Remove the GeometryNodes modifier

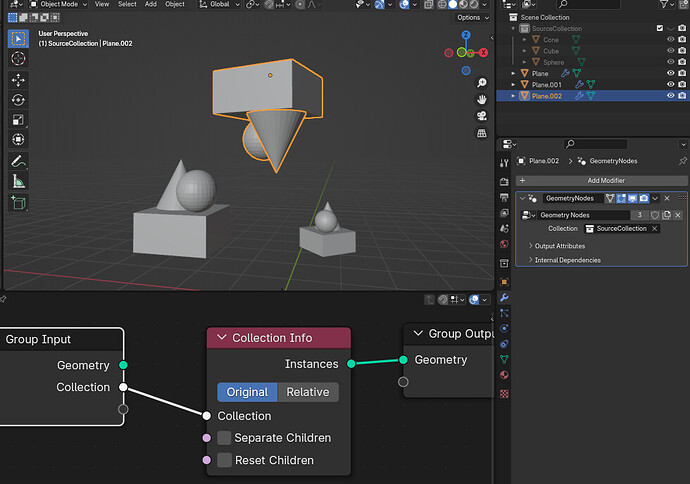pos(667,198)
